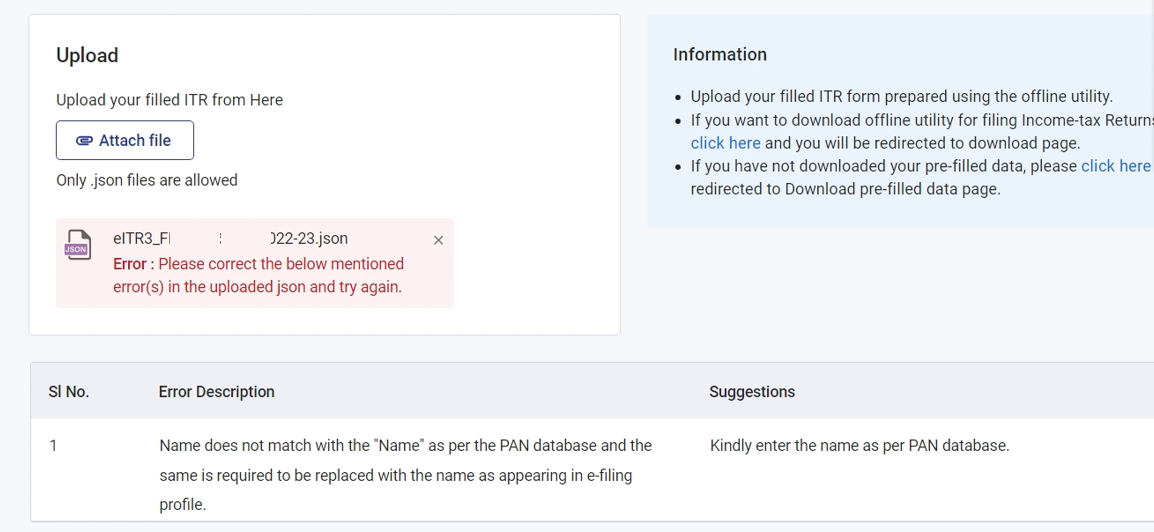Click the Sl No. column header

(69, 391)
